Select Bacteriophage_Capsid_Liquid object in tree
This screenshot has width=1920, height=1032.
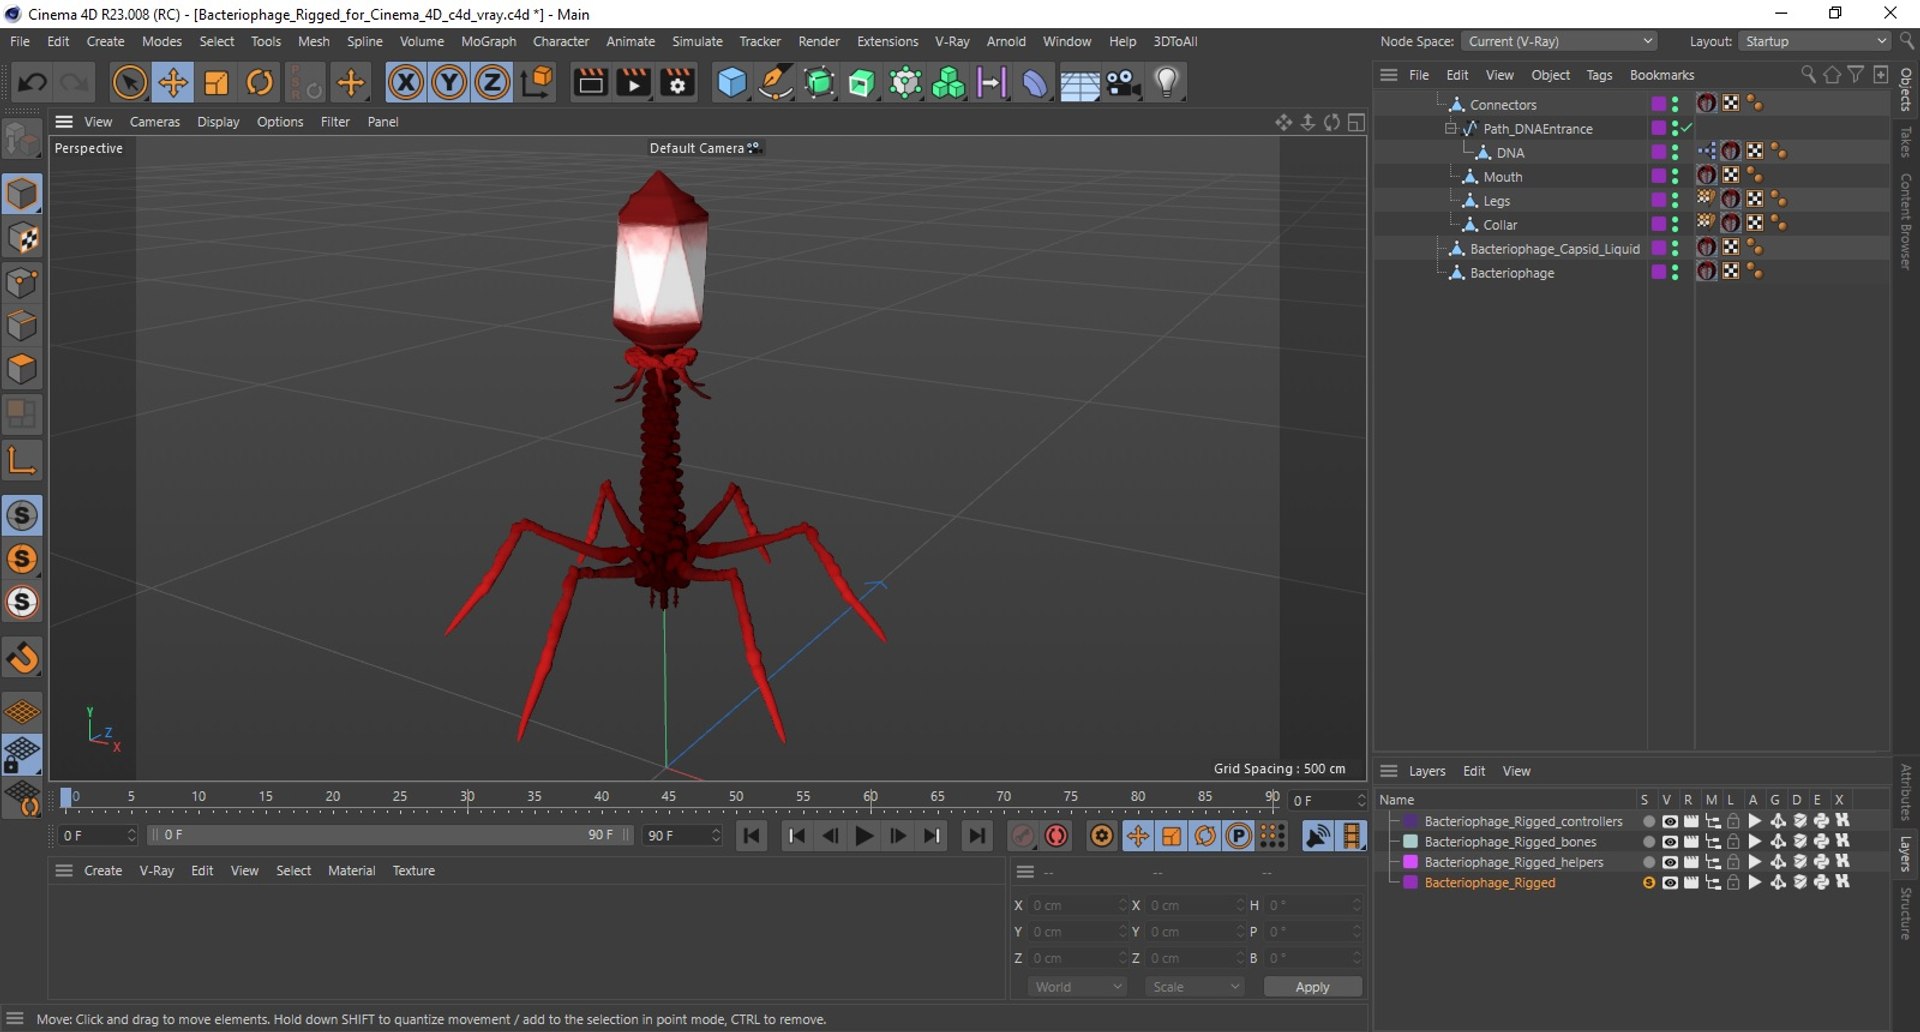1554,249
